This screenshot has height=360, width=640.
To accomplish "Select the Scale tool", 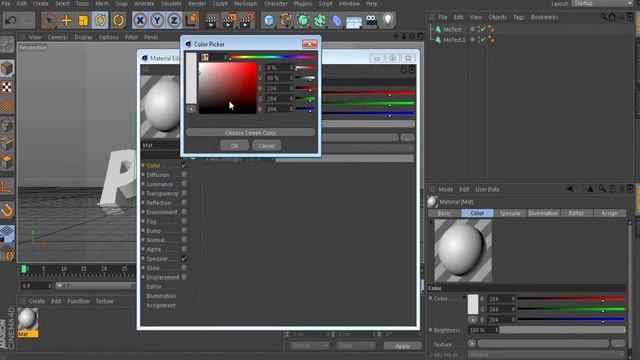I will pyautogui.click(x=83, y=20).
